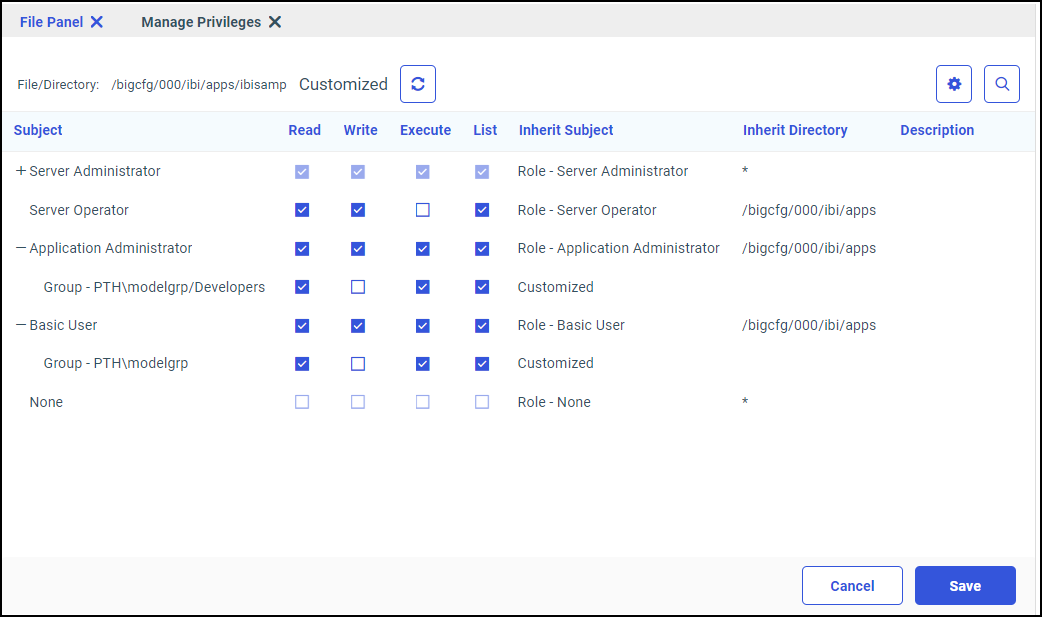1042x617 pixels.
Task: Open the settings gear panel
Action: click(953, 84)
